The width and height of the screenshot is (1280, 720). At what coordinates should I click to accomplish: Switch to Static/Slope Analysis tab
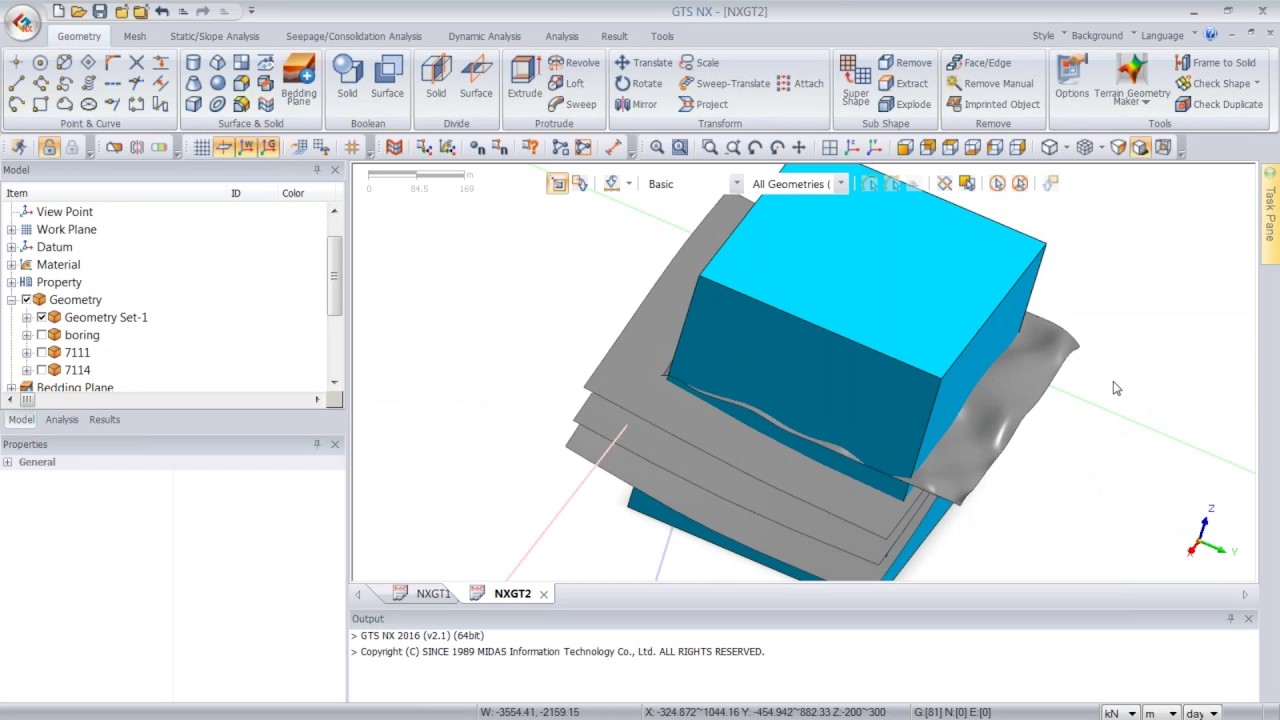point(214,36)
